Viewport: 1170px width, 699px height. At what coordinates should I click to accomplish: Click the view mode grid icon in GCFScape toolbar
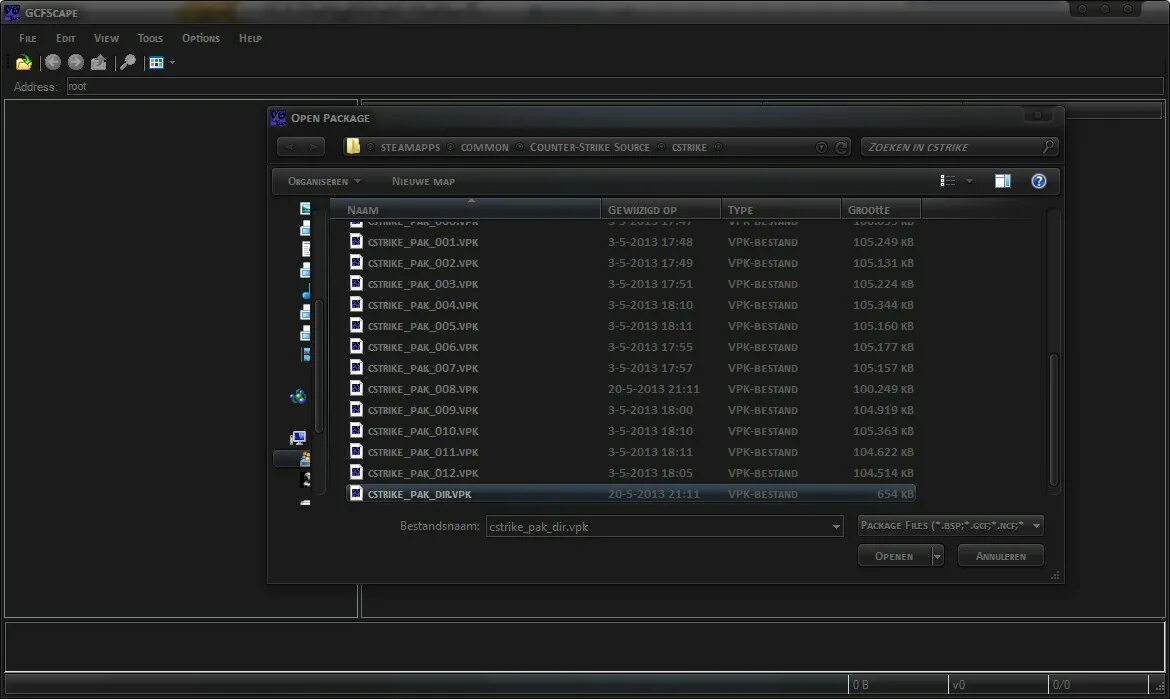pyautogui.click(x=156, y=63)
